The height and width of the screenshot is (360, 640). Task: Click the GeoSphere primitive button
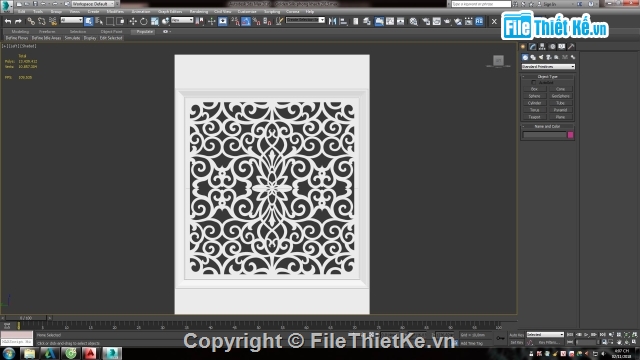pos(560,96)
